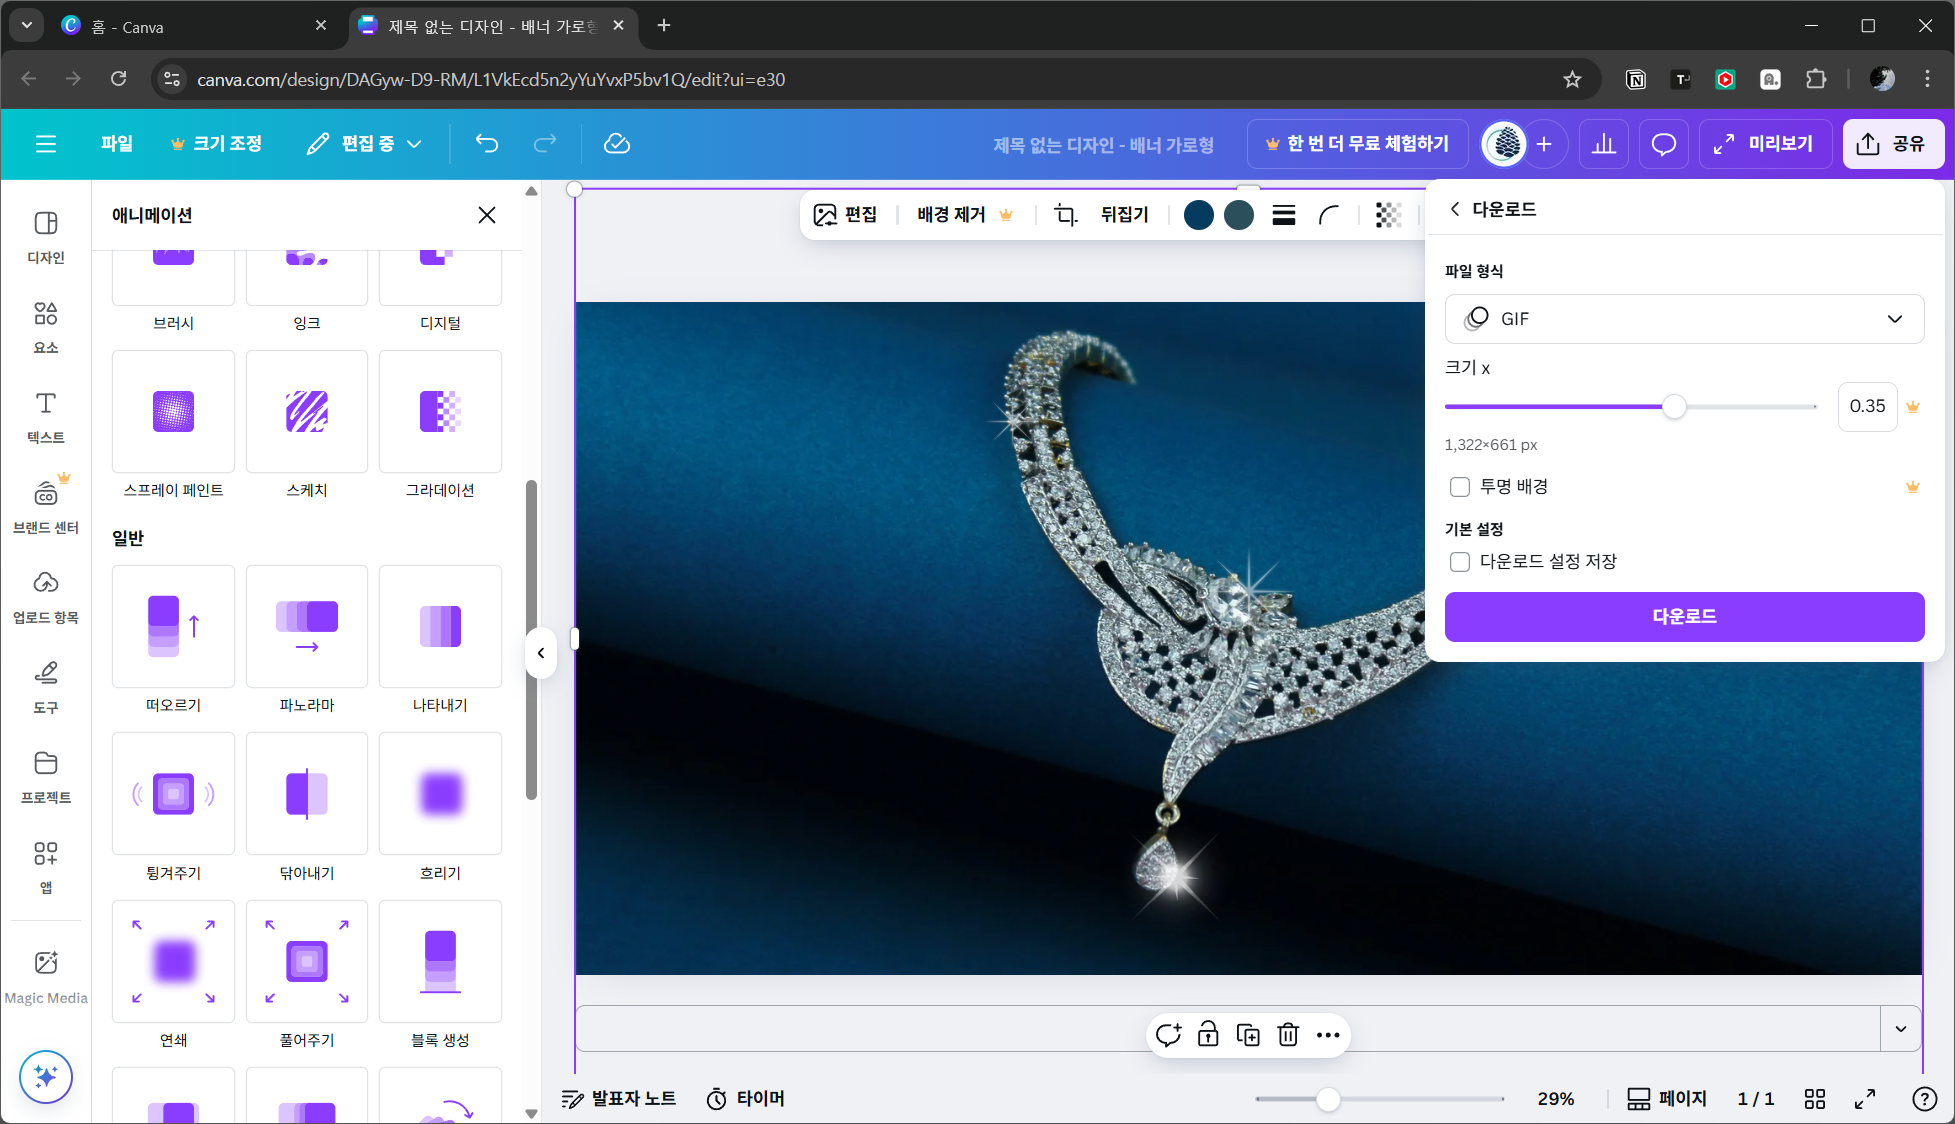The image size is (1955, 1124).
Task: Collapse the side panel with arrow handle
Action: coord(541,653)
